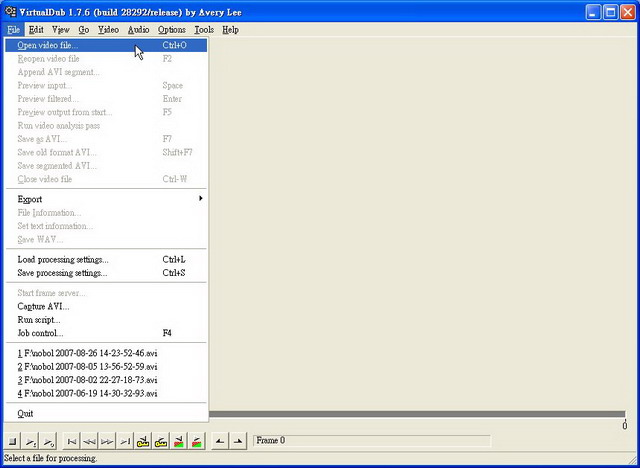
Task: Open recent file 2007-08-02 22-27-18-73.avi
Action: pos(106,380)
